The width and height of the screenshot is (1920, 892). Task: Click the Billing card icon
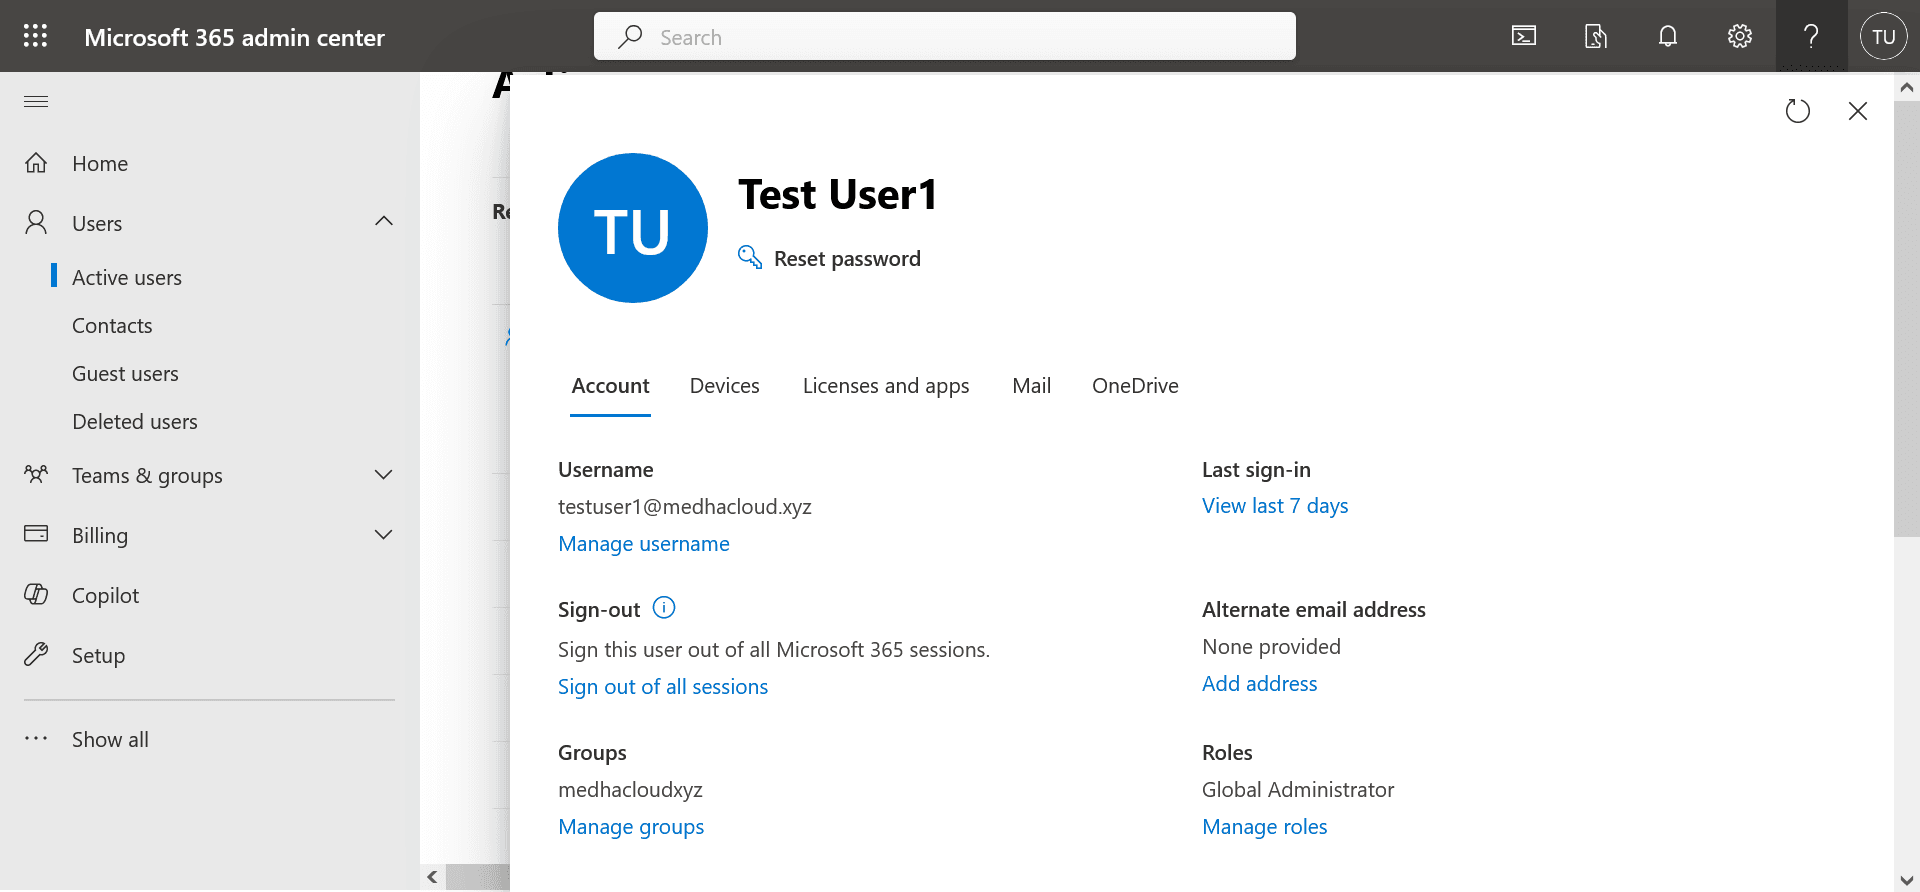pyautogui.click(x=36, y=534)
